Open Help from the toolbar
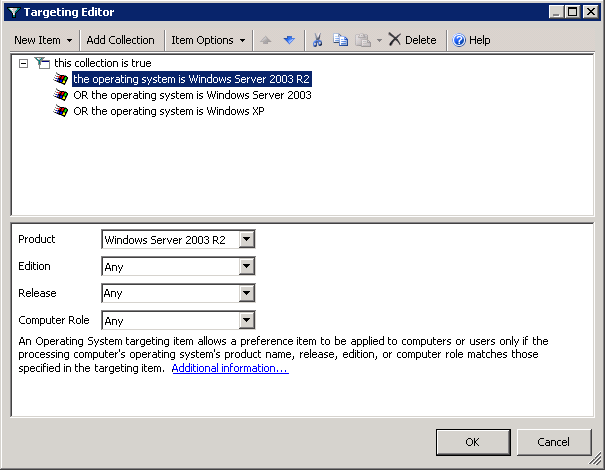Image resolution: width=605 pixels, height=470 pixels. (x=471, y=40)
